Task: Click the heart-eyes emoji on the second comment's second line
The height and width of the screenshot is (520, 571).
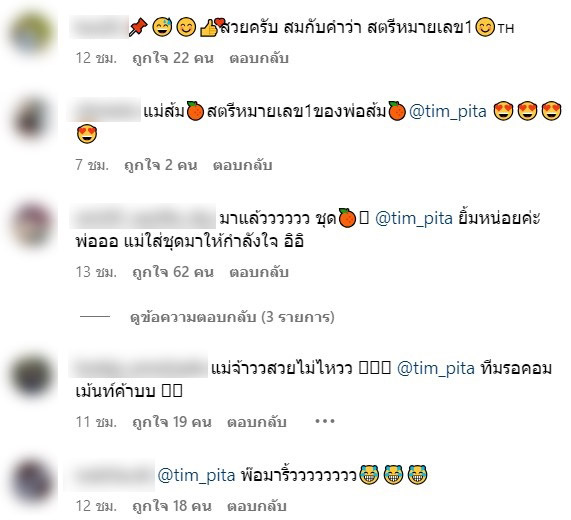Action: coord(87,134)
